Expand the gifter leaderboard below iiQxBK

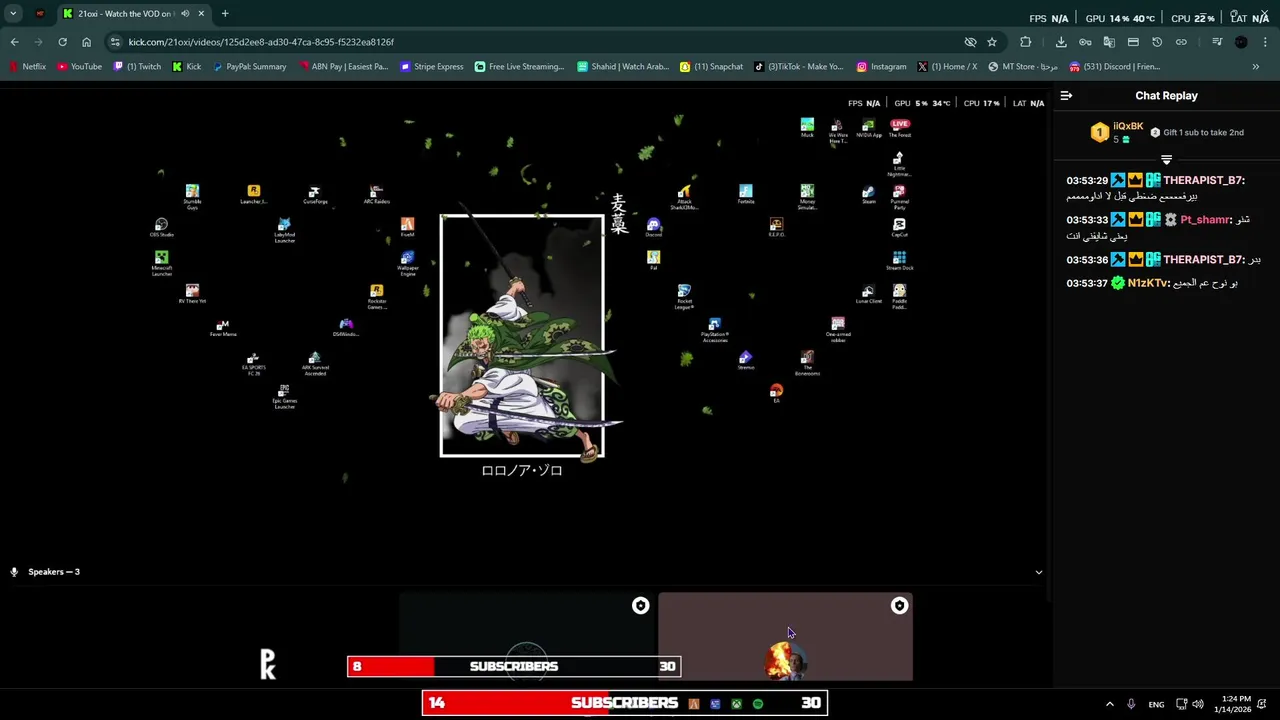tap(1166, 160)
